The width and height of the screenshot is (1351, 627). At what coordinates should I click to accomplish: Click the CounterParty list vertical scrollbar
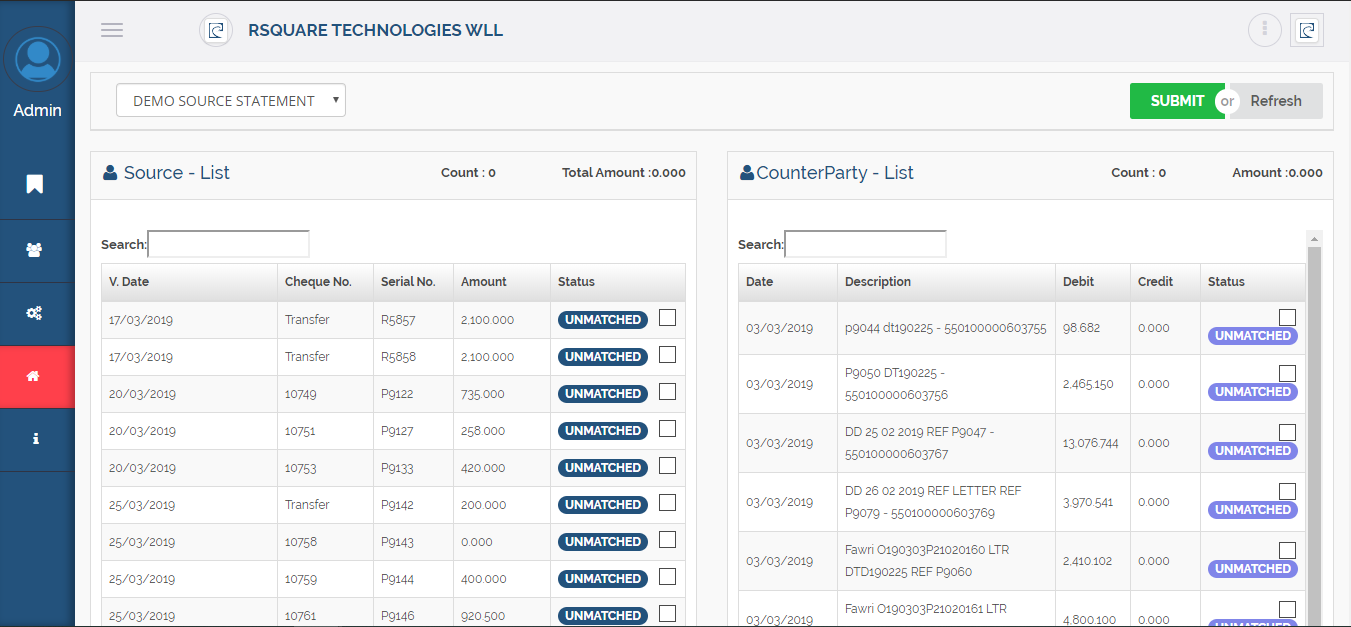1314,430
